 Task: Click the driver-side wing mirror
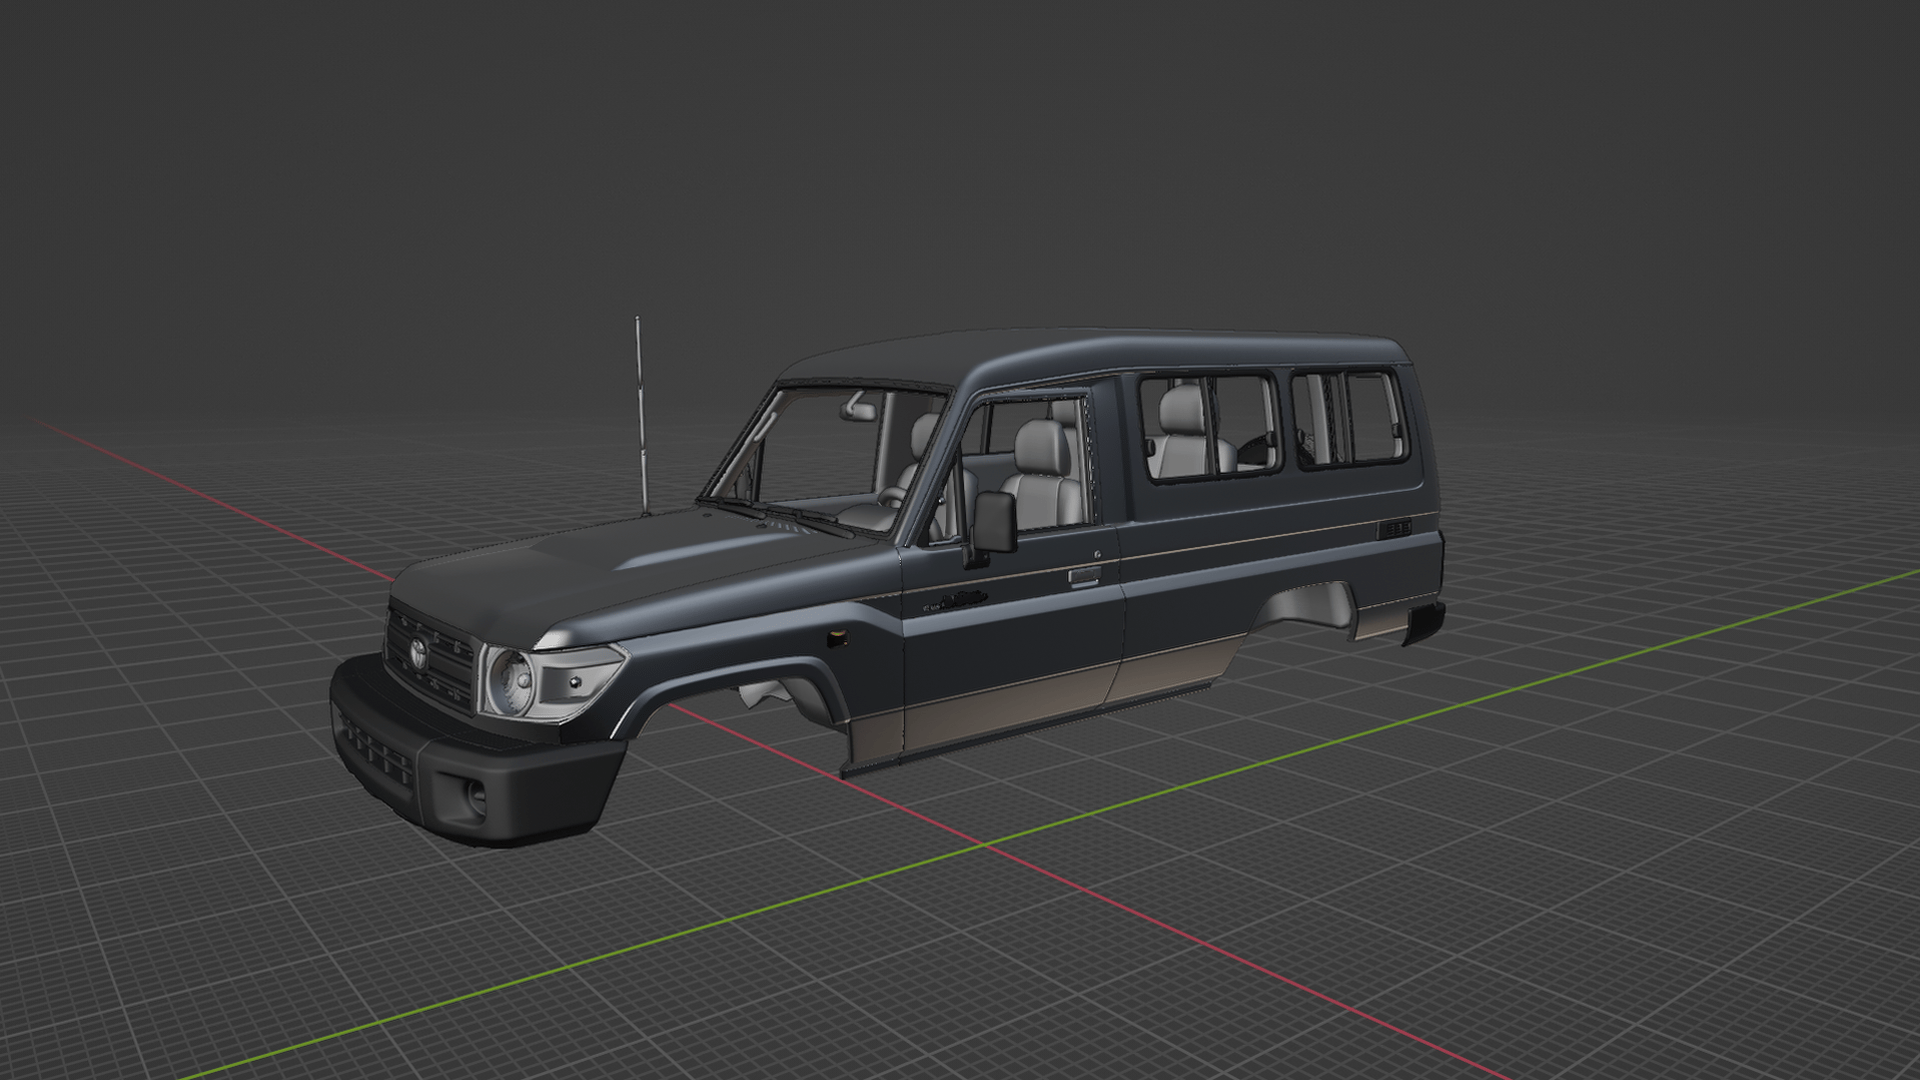click(994, 523)
